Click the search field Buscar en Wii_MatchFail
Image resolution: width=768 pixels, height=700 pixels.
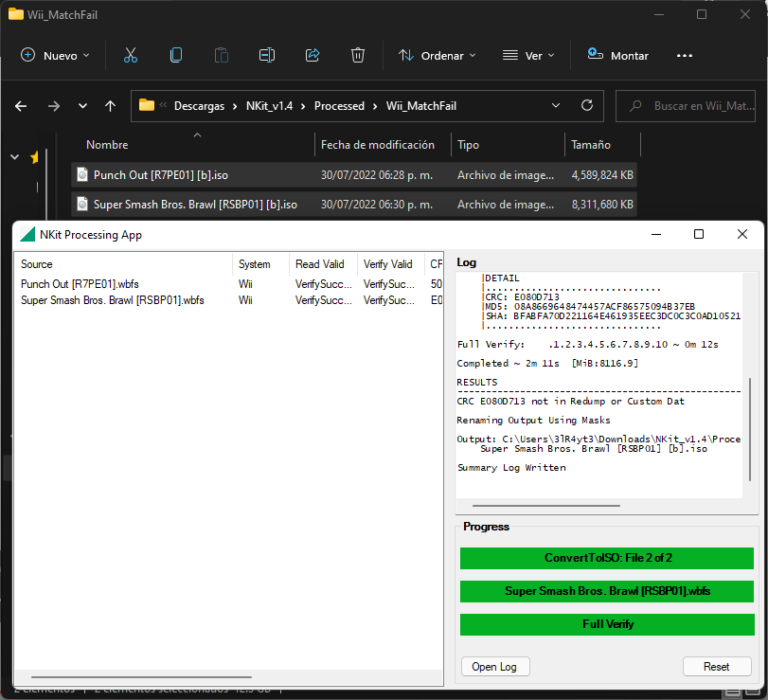click(x=690, y=105)
